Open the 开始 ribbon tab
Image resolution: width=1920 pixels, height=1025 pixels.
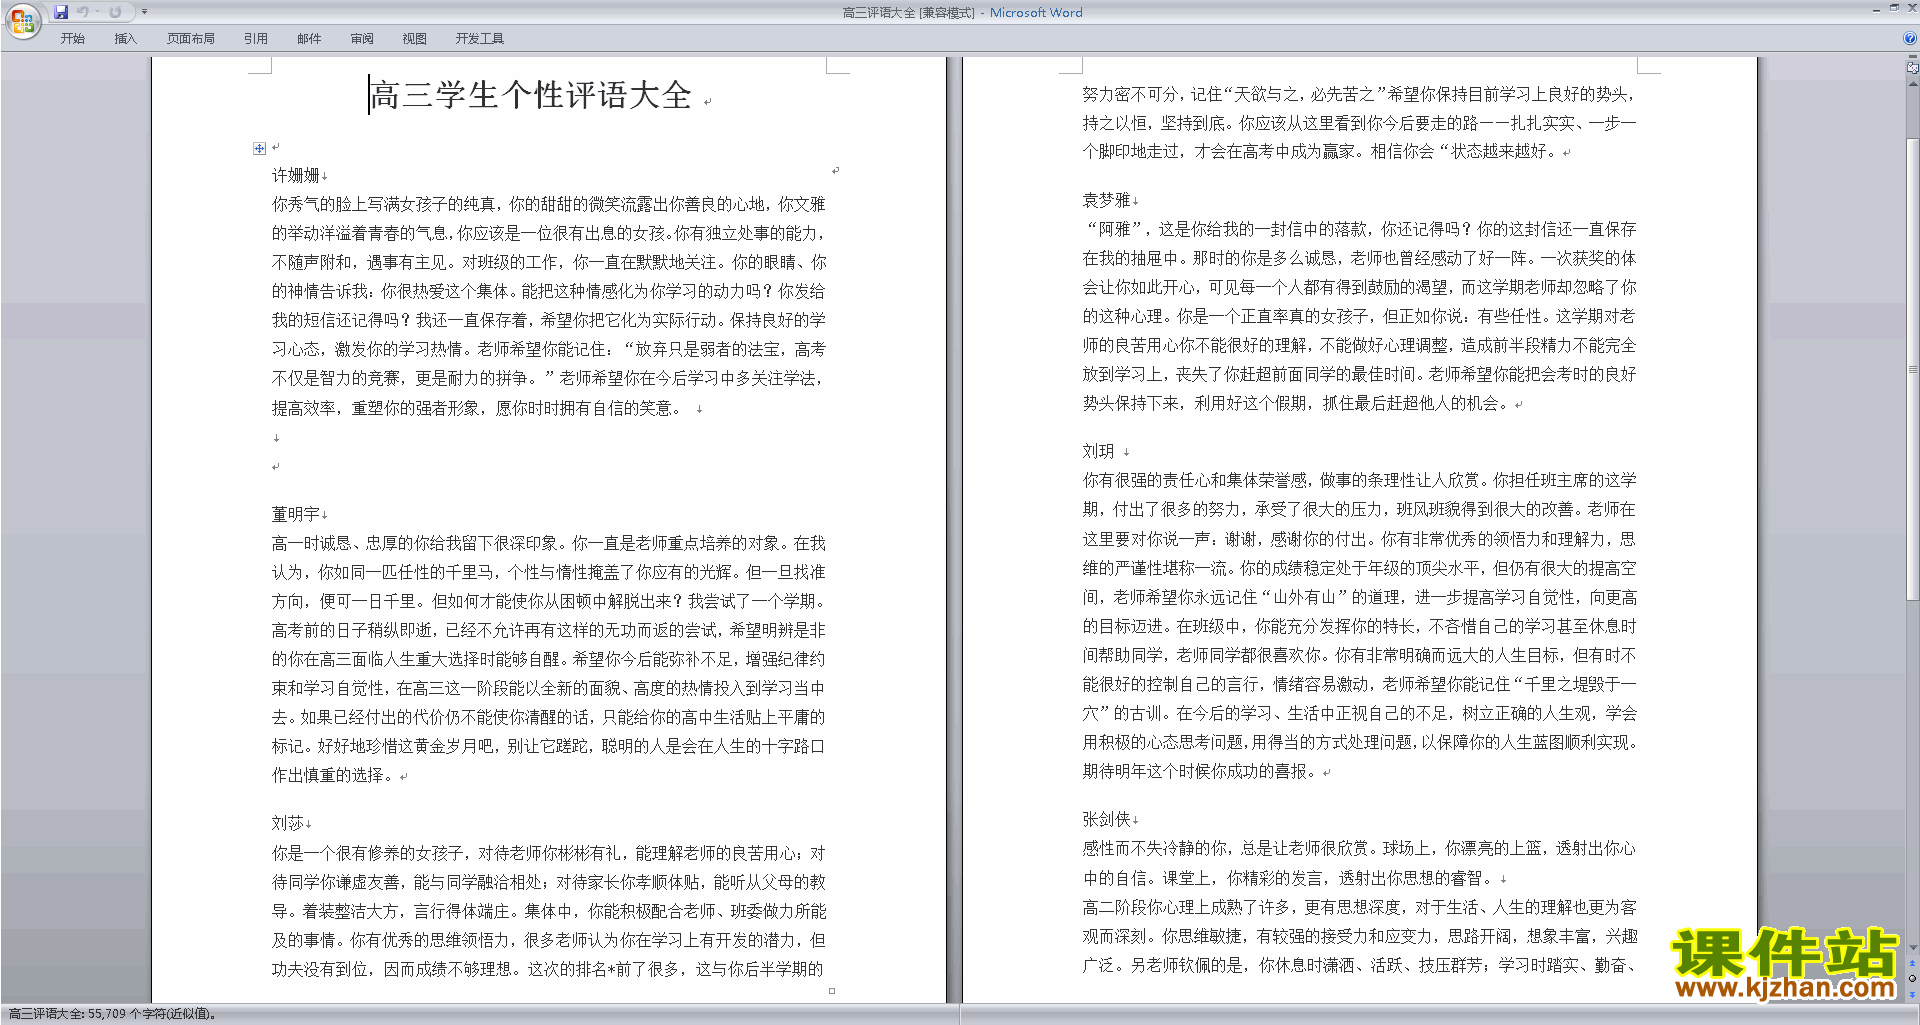coord(73,39)
